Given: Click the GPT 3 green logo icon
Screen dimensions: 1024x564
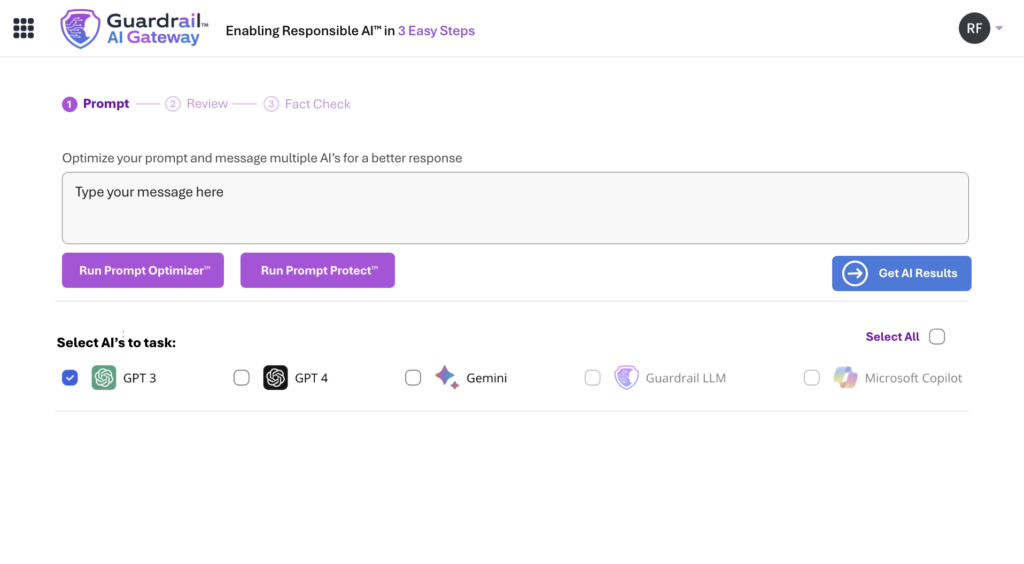Looking at the screenshot, I should pos(104,378).
